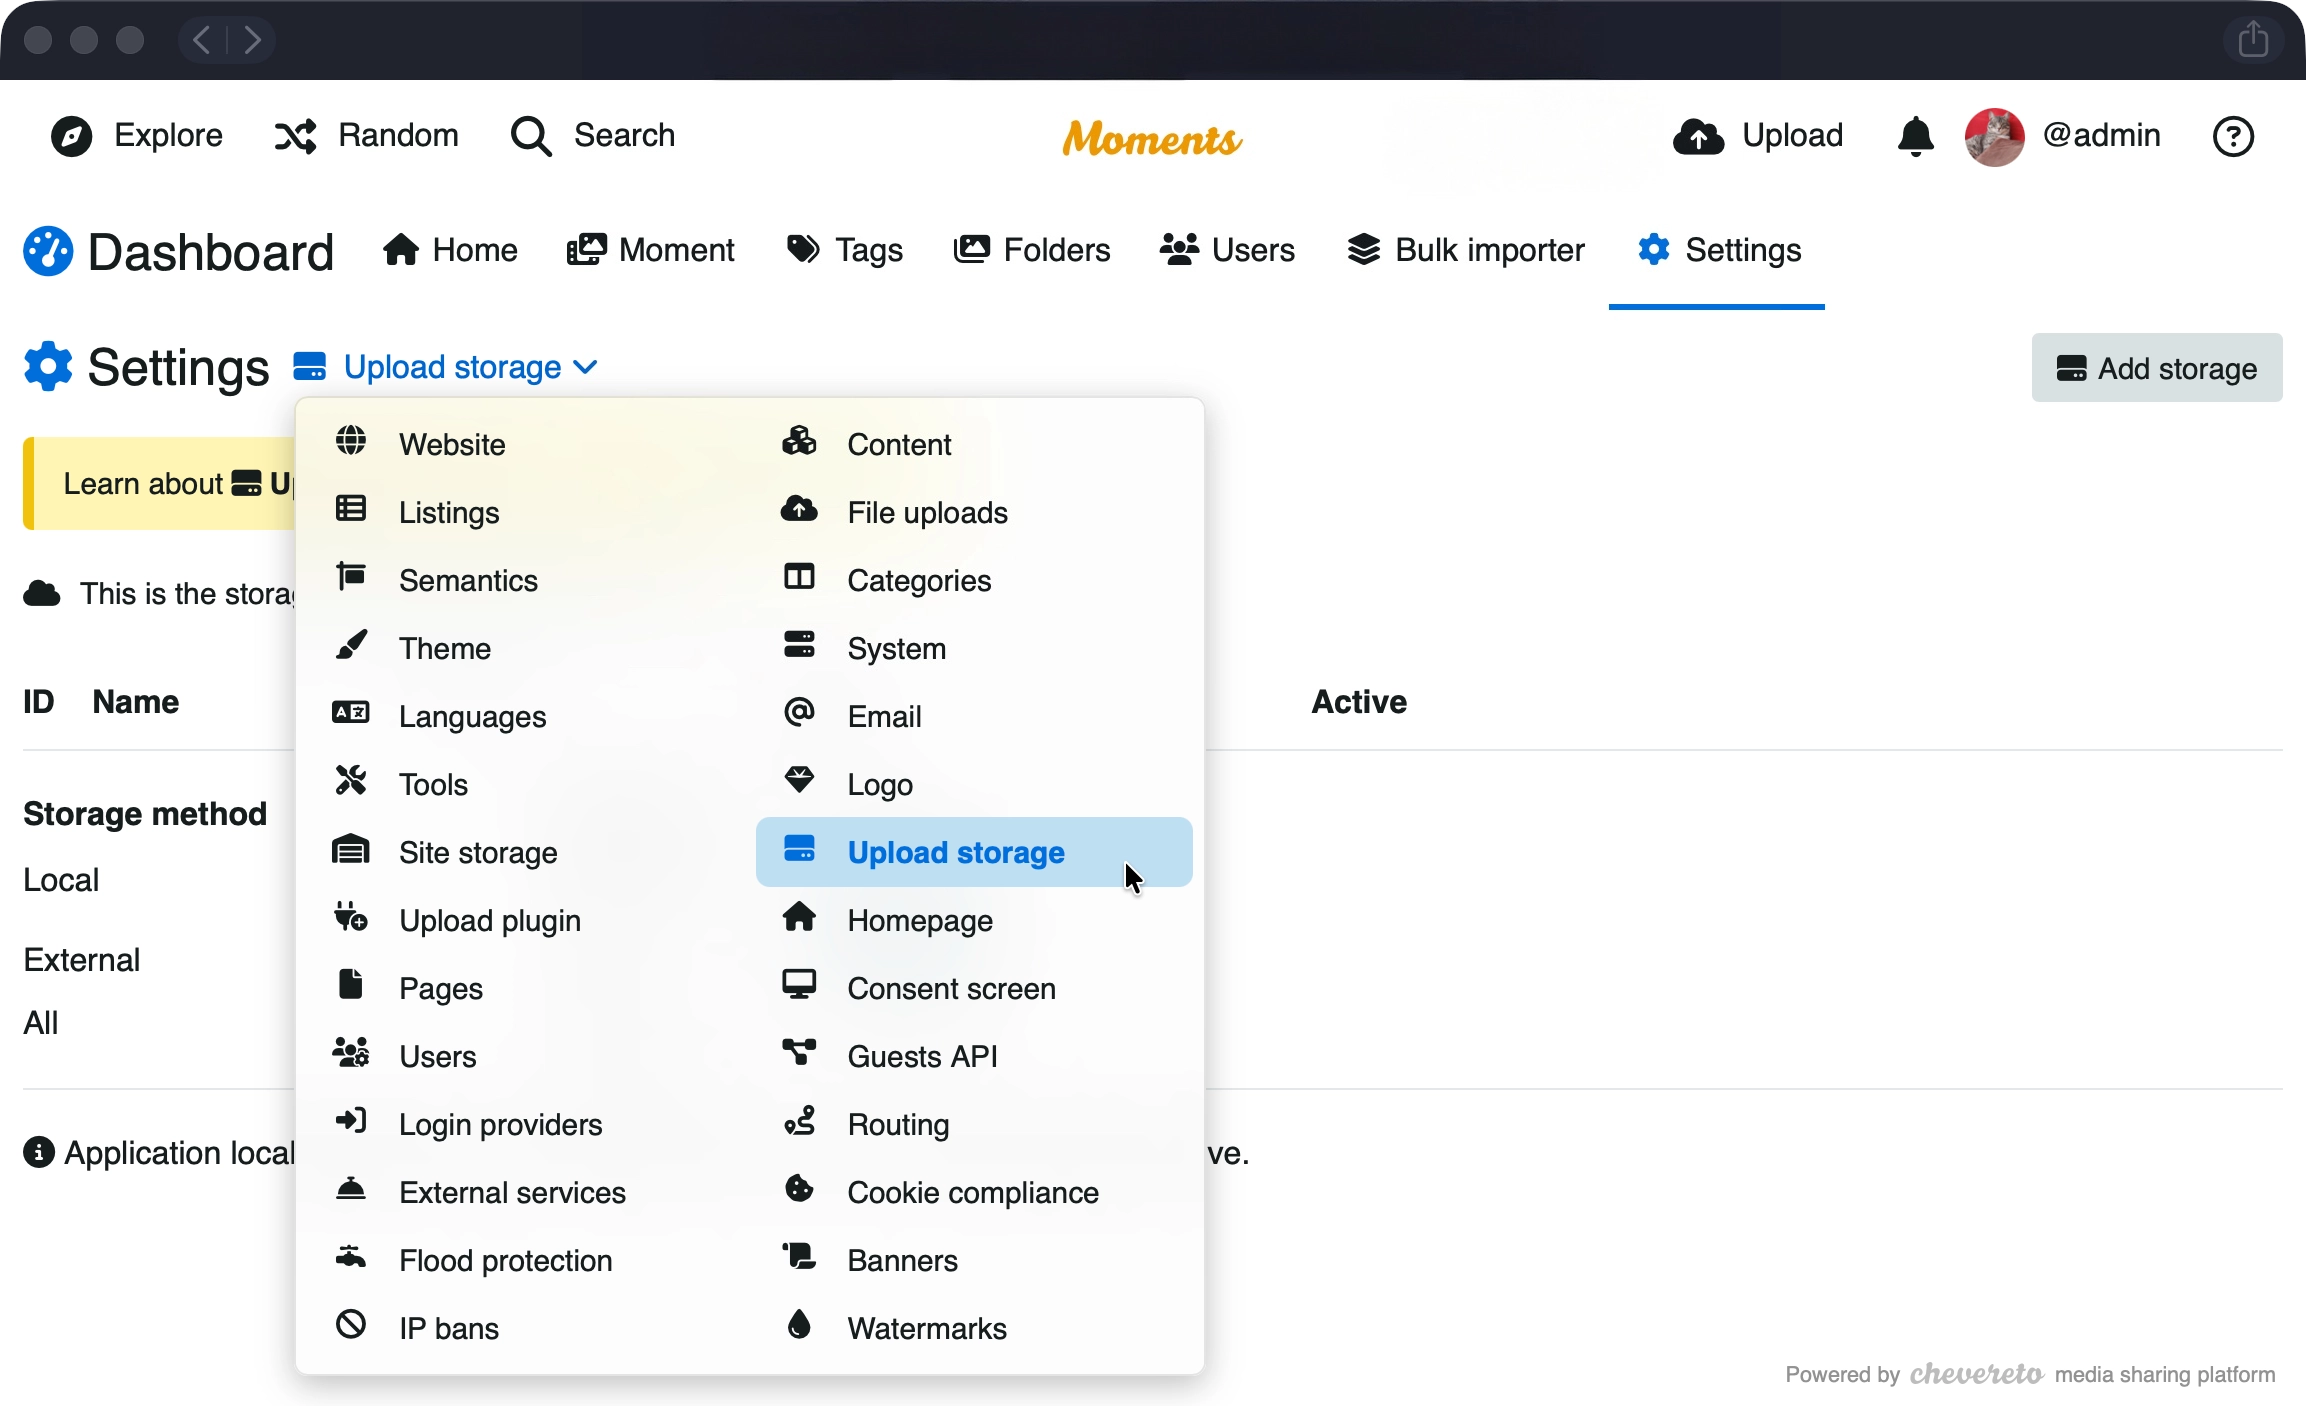The image size is (2306, 1406).
Task: Click the Tools wrench icon
Action: tap(351, 781)
